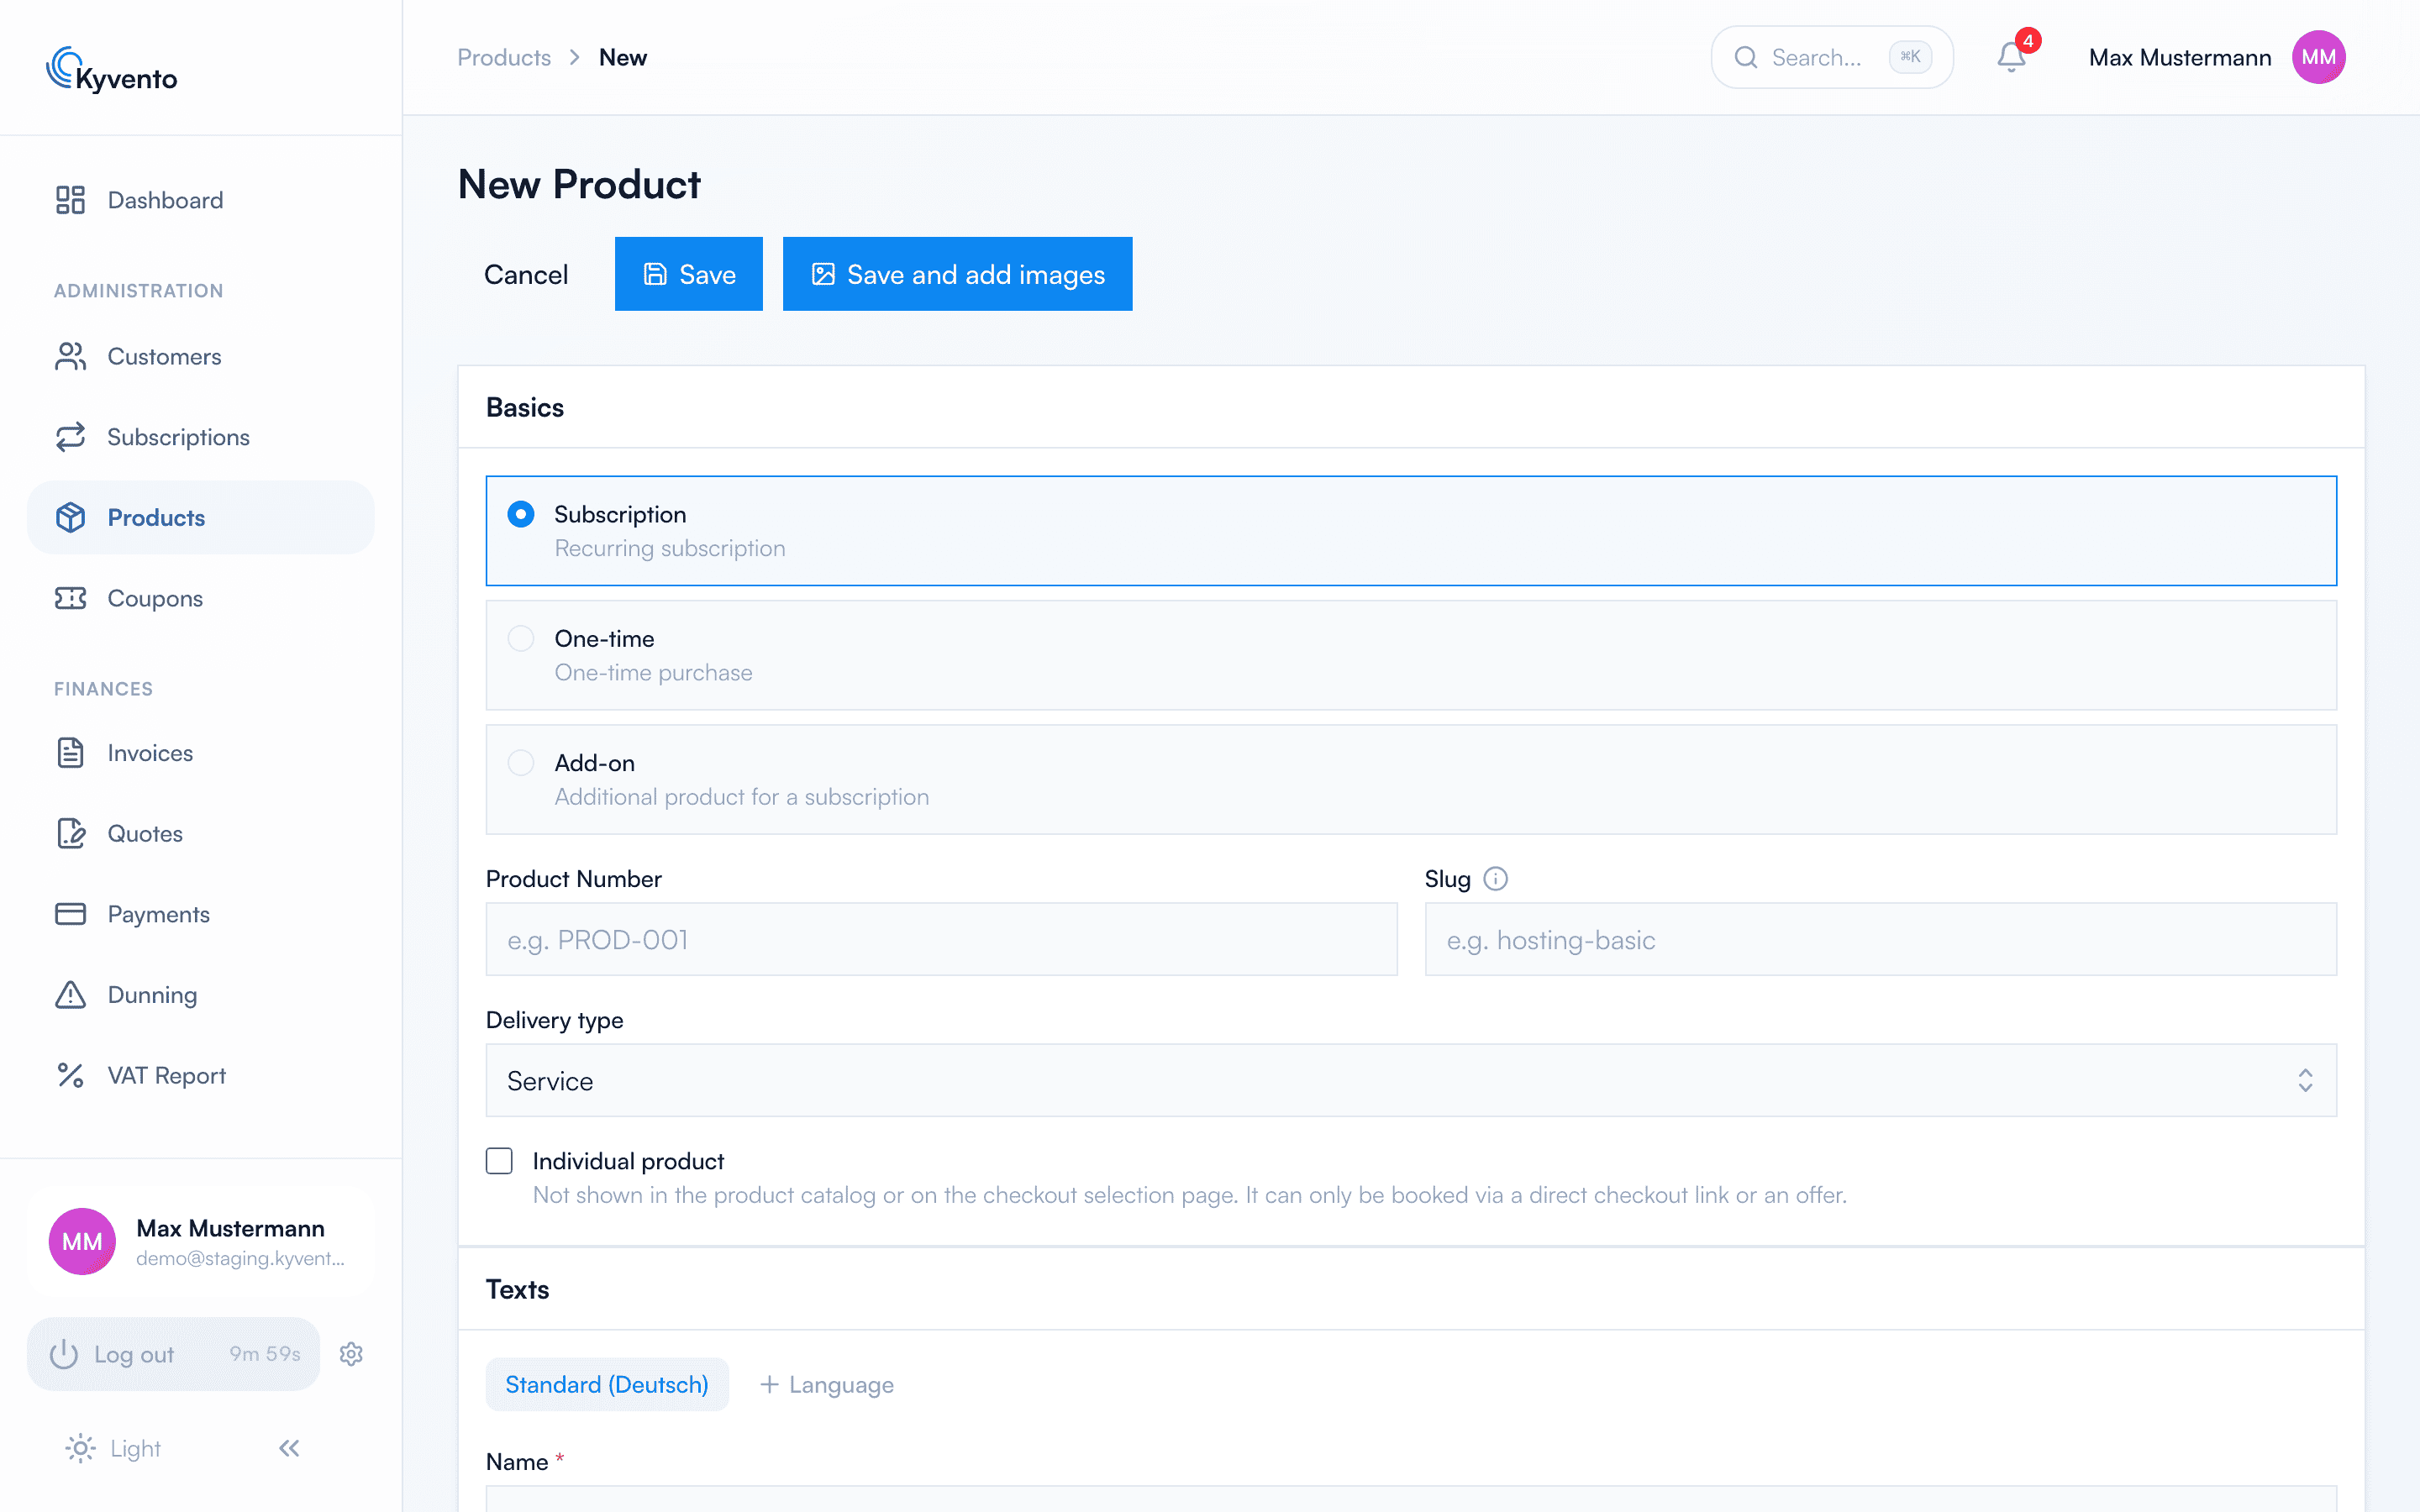Cancel the new product form
Image resolution: width=2420 pixels, height=1512 pixels.
point(526,274)
